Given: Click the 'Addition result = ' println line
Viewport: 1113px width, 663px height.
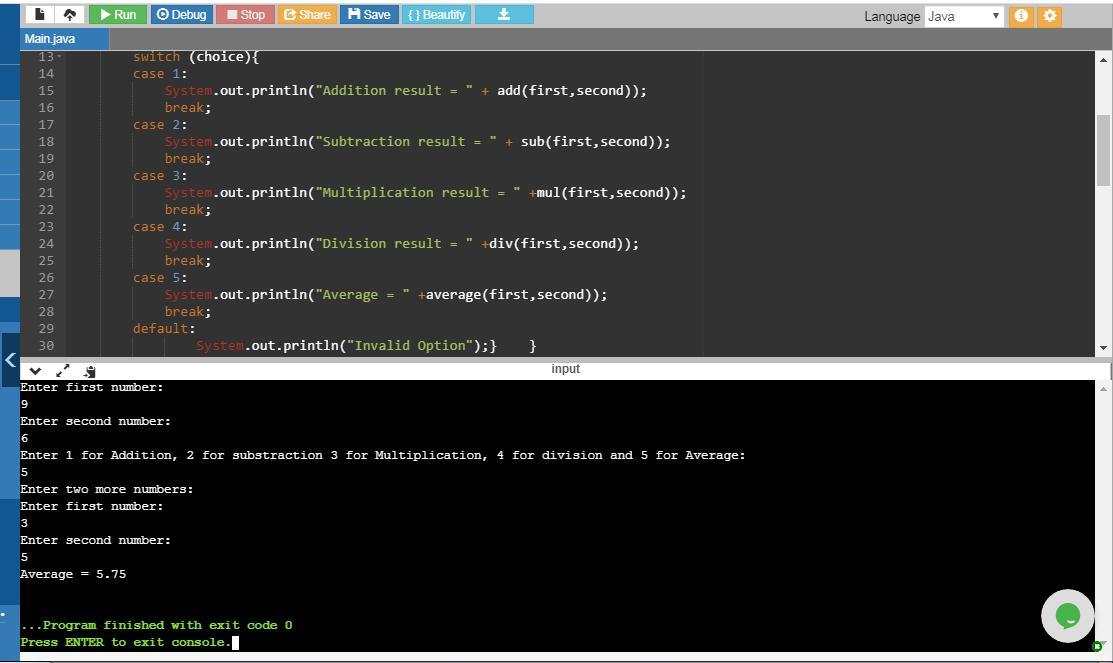Looking at the screenshot, I should [405, 91].
